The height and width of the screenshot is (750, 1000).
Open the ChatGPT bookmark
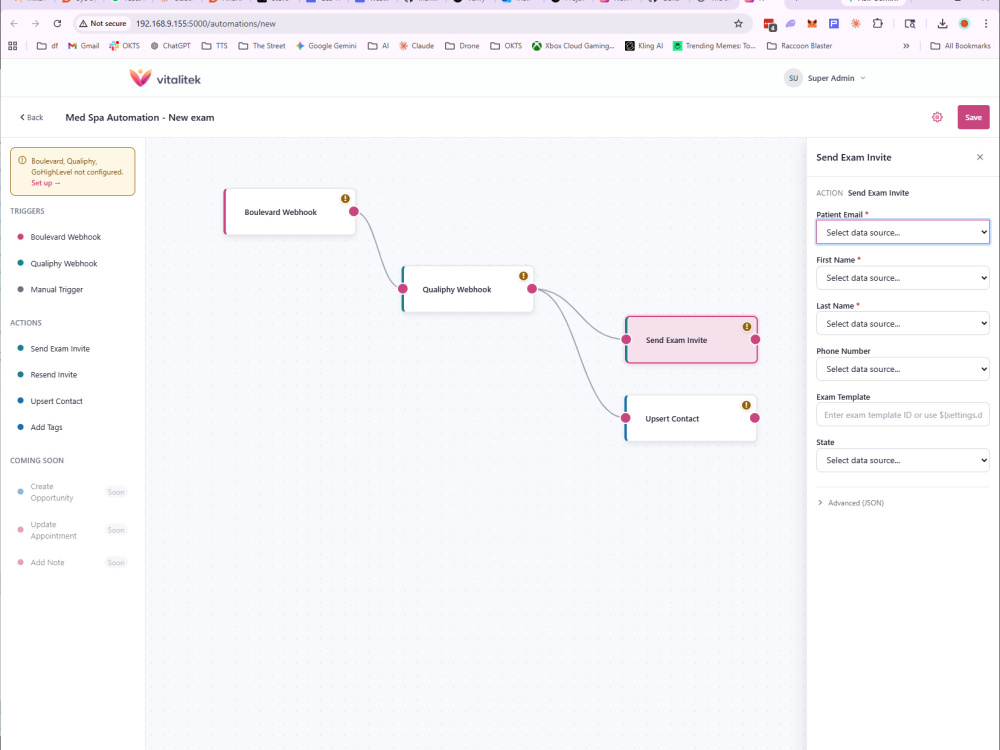(170, 46)
